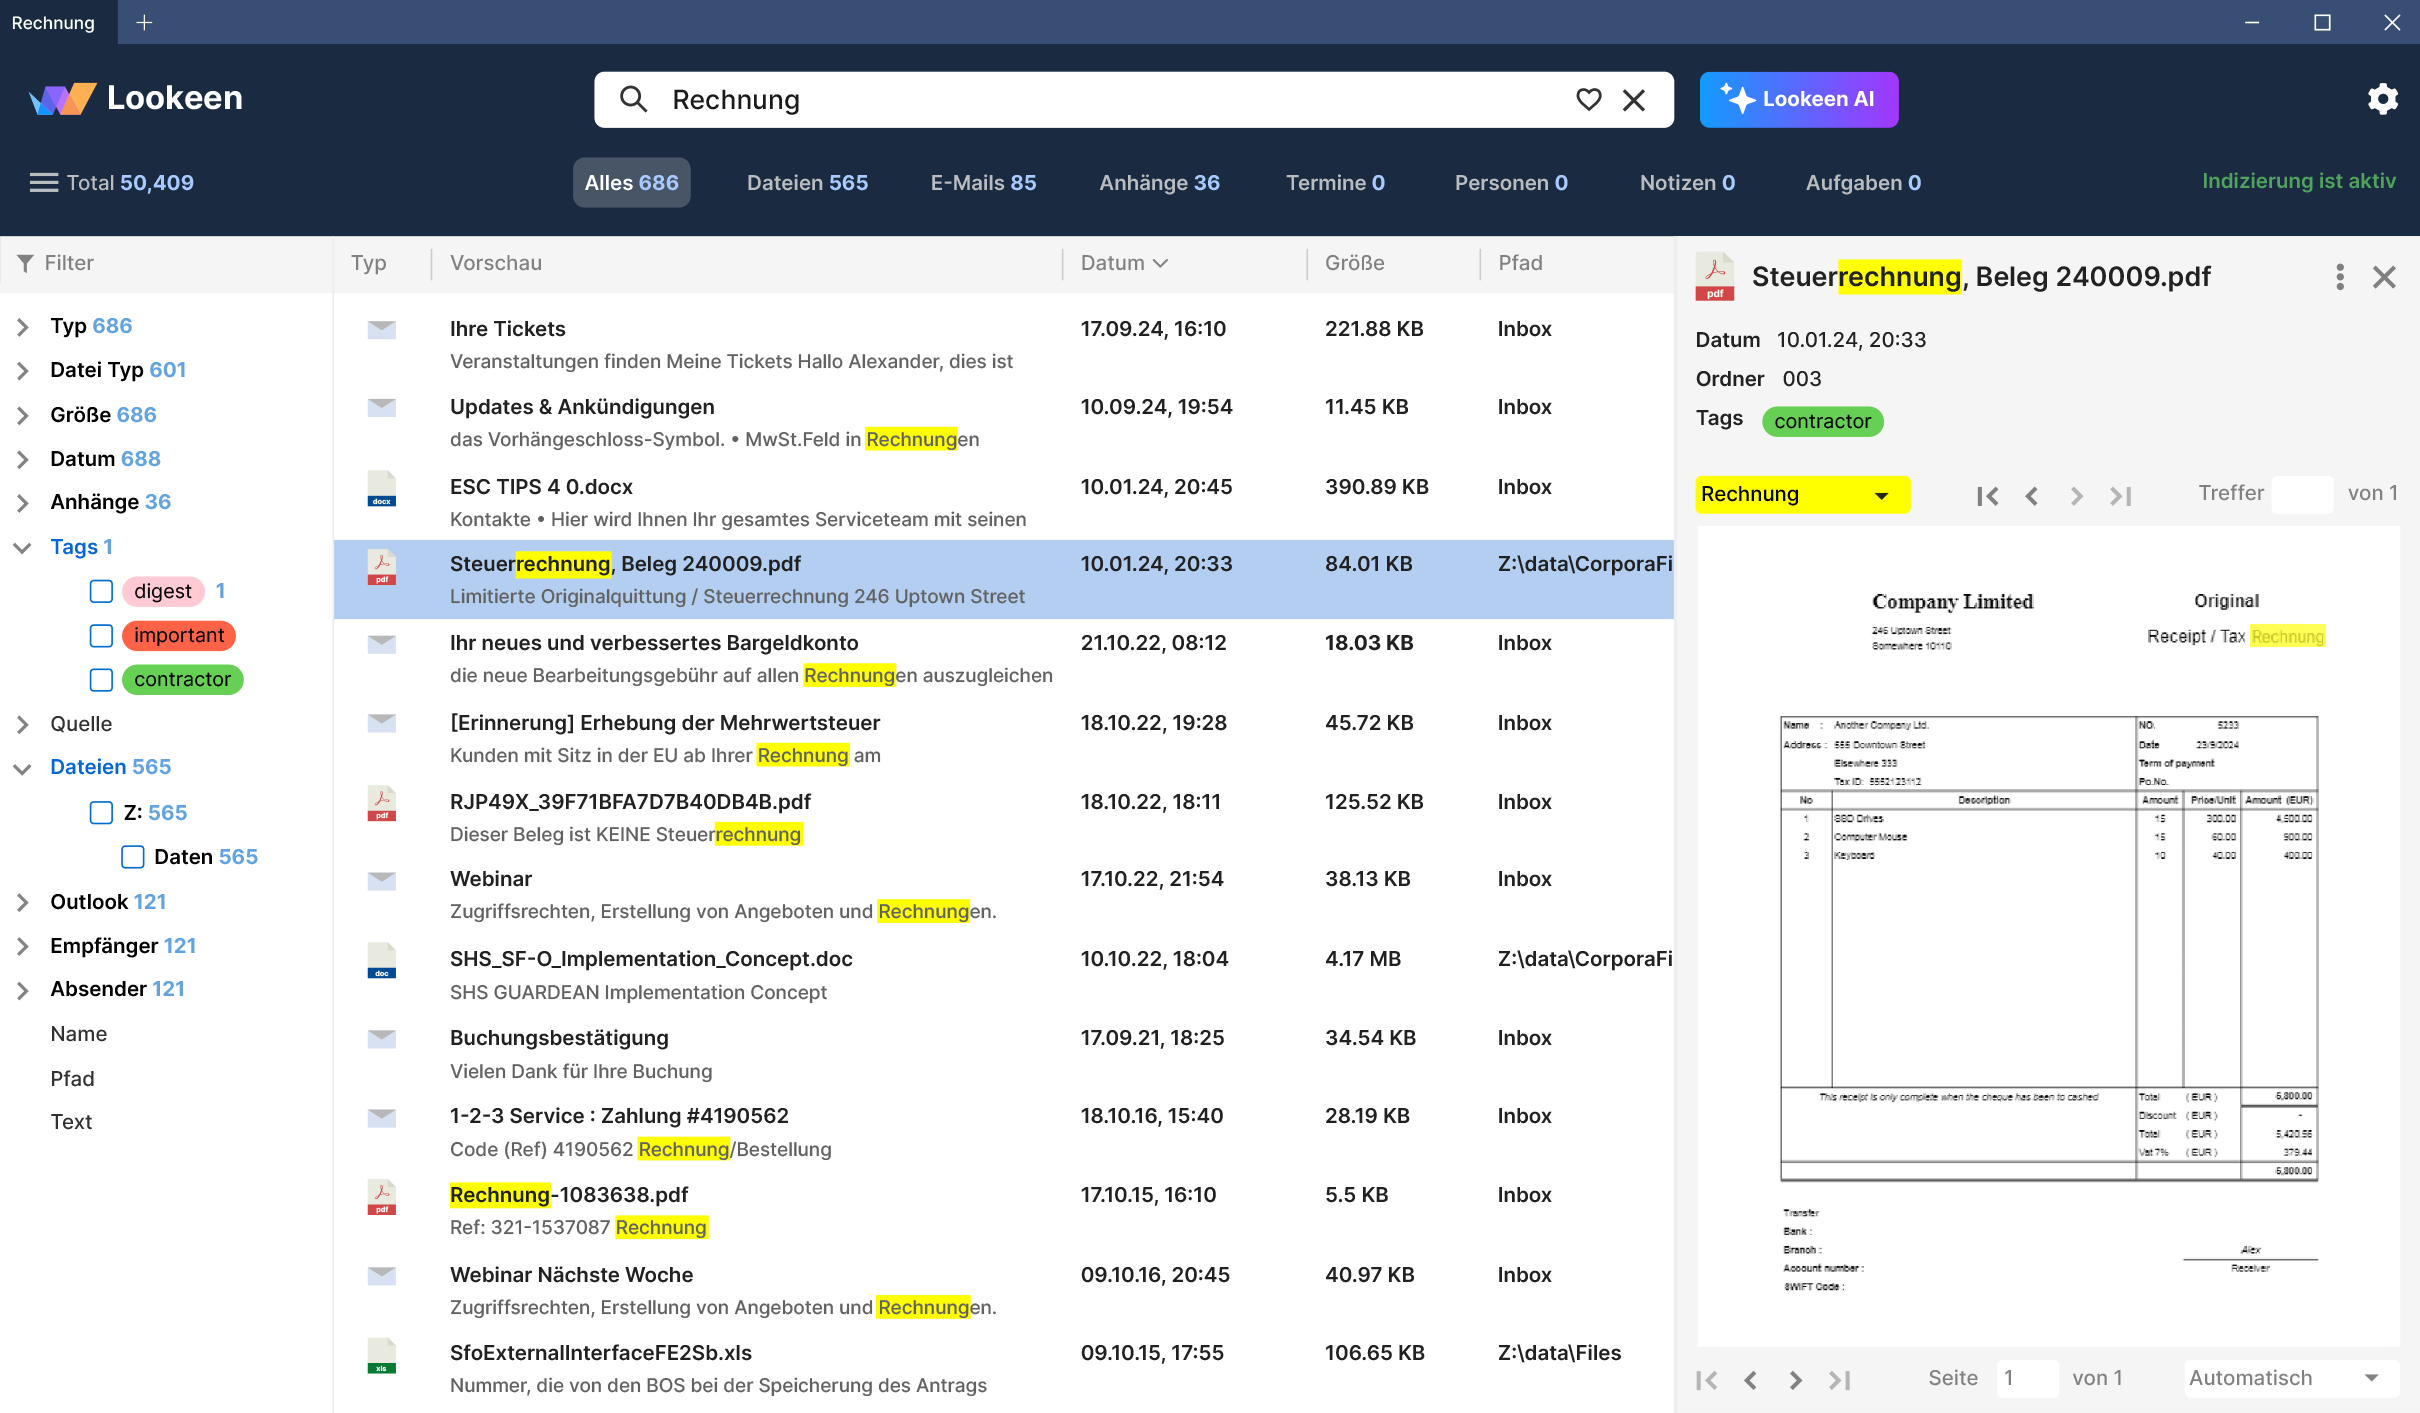2420x1413 pixels.
Task: Go to first page of the document
Action: coord(1707,1380)
